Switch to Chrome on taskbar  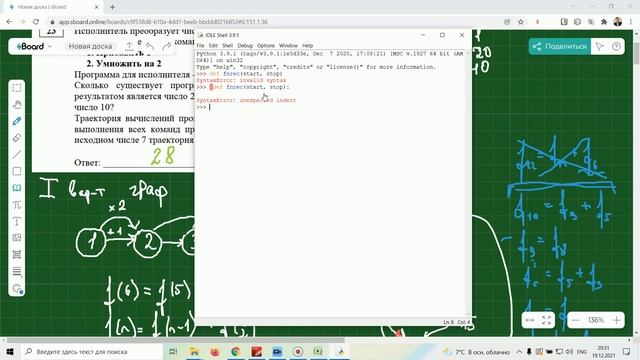236,351
